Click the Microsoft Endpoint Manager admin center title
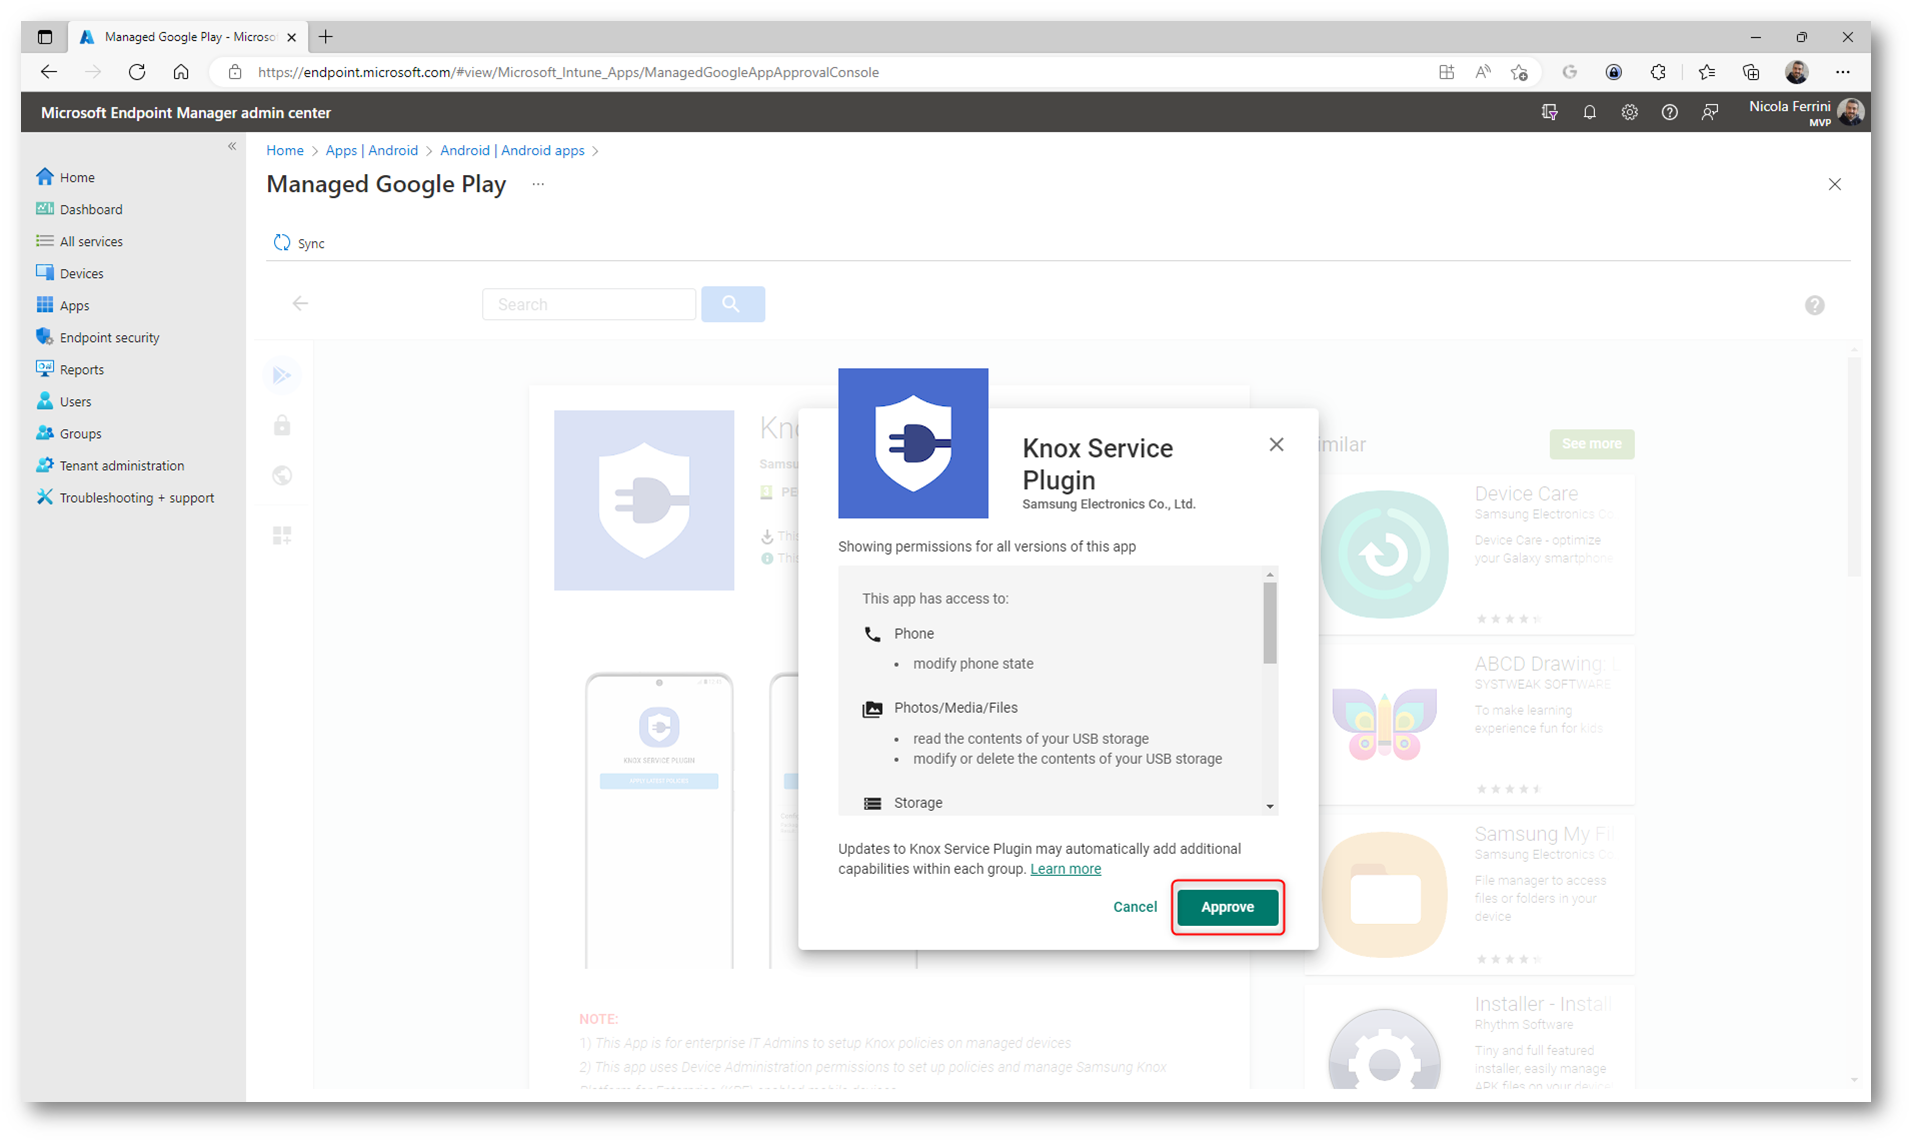The height and width of the screenshot is (1144, 1913). (x=186, y=113)
